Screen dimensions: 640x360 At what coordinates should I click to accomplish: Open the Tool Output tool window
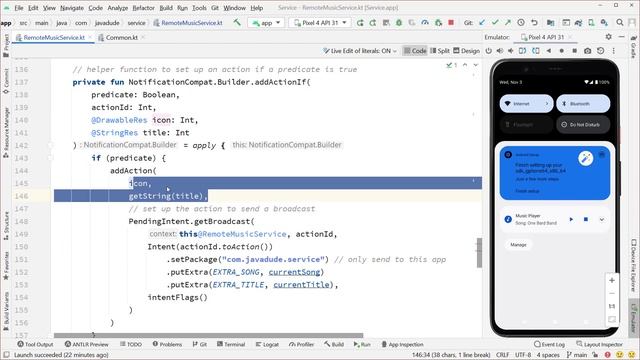point(36,344)
